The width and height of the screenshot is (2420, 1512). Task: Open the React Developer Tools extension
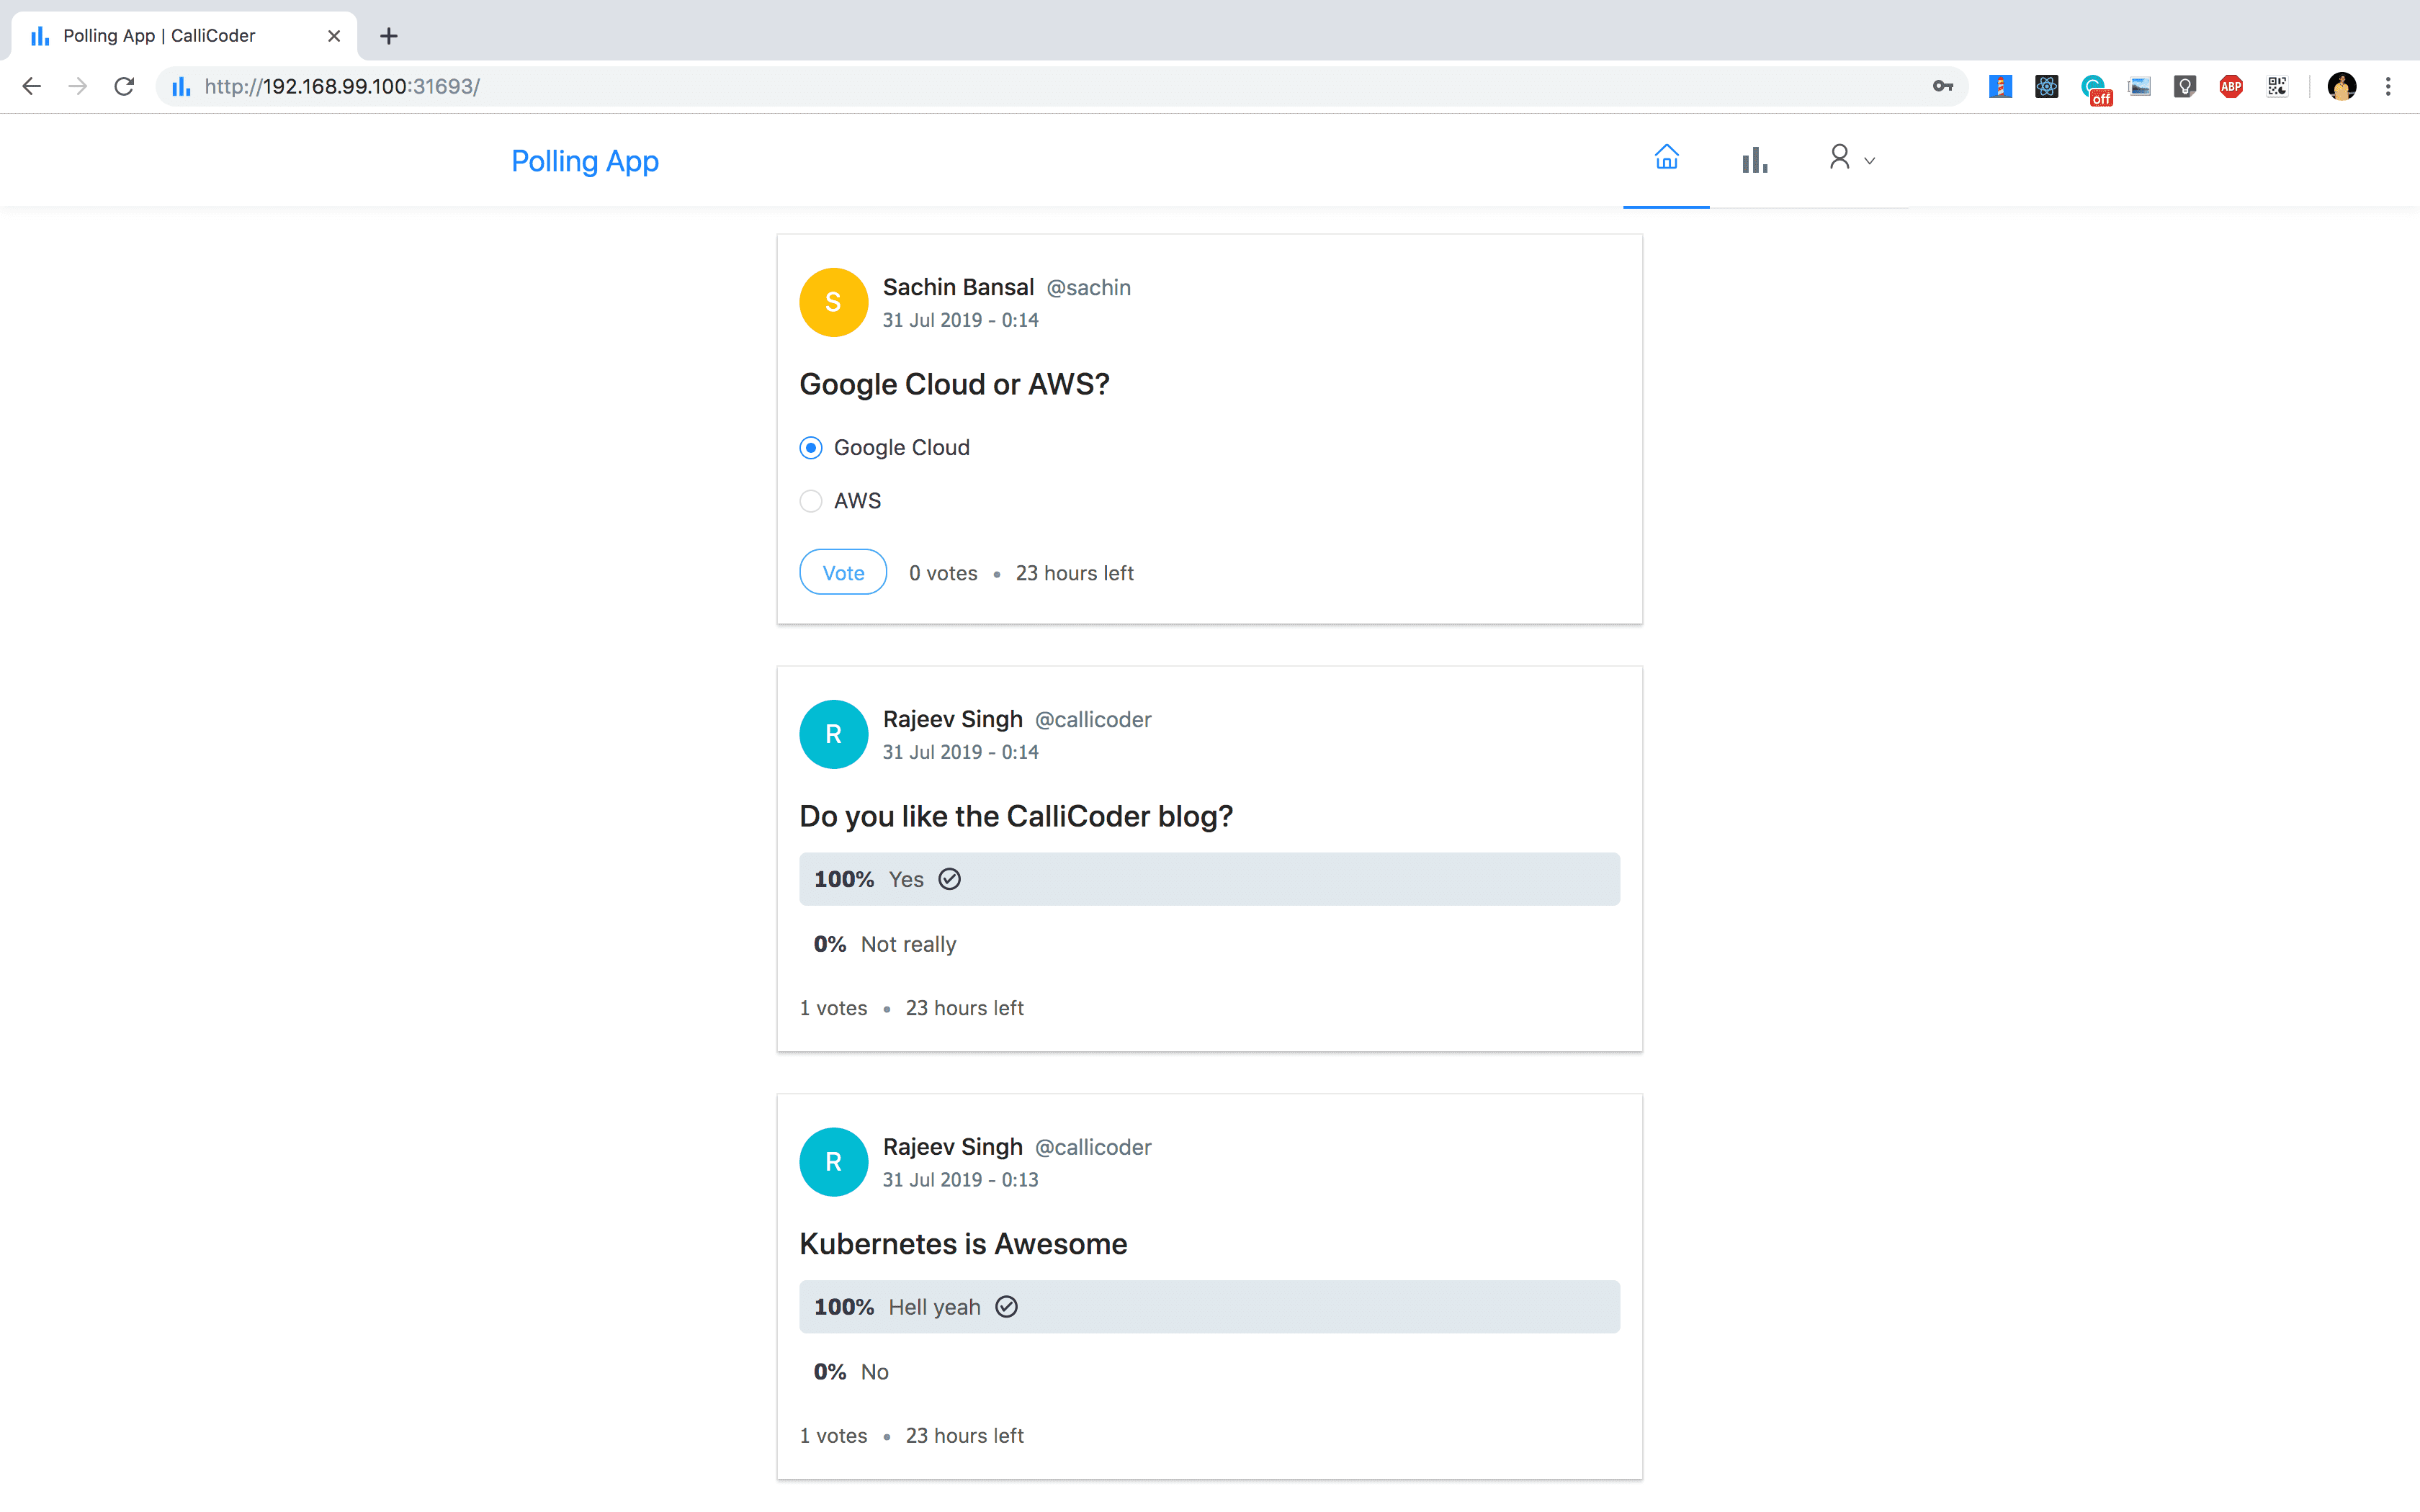(2046, 86)
